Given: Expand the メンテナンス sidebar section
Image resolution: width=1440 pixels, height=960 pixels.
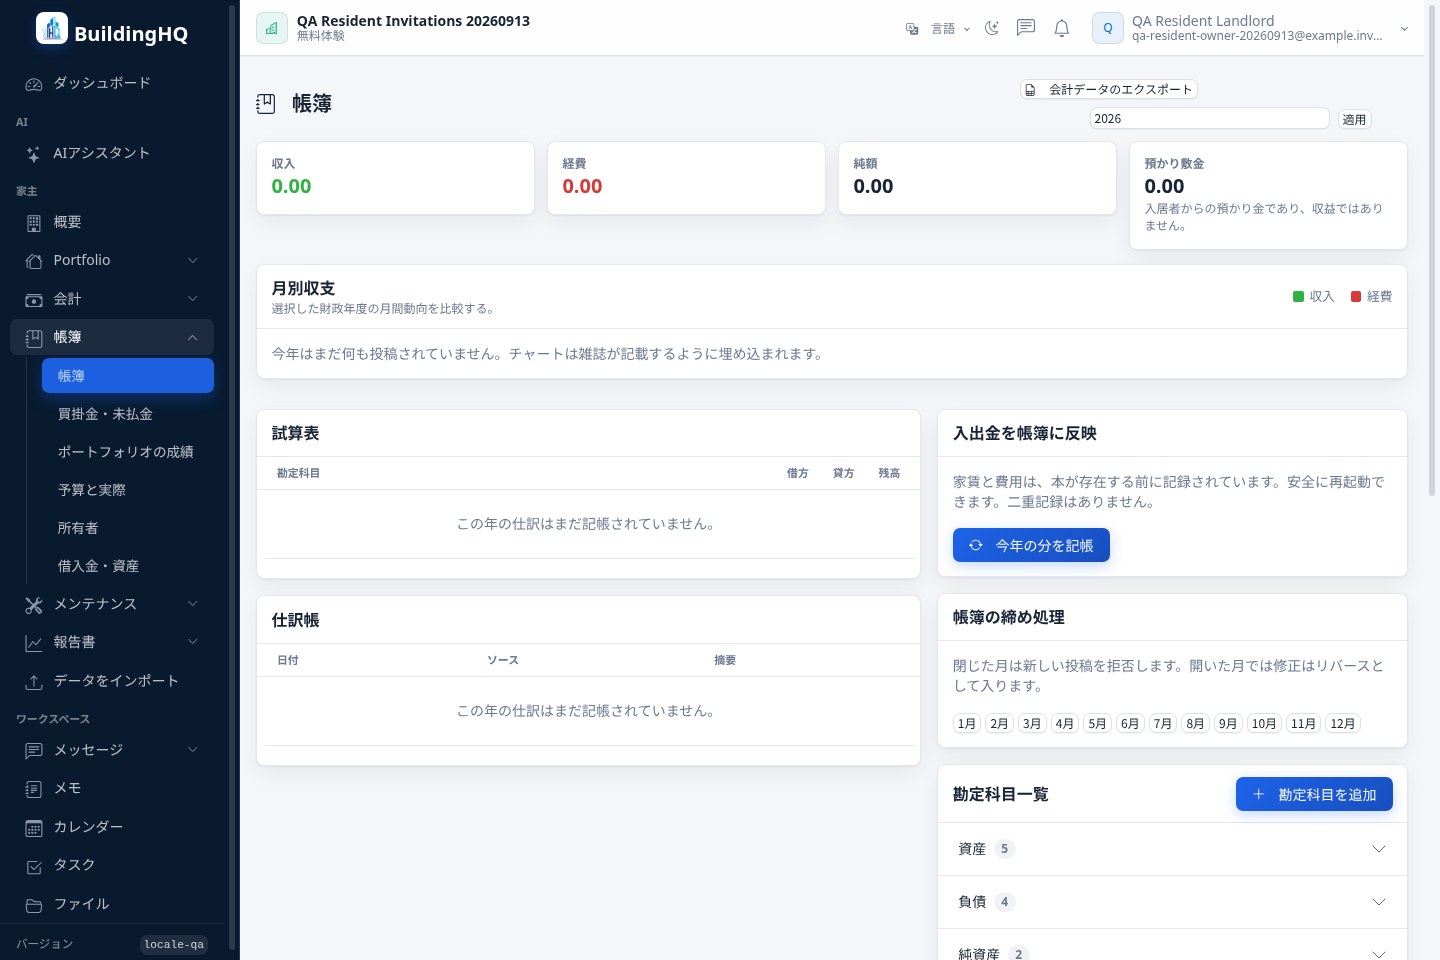Looking at the screenshot, I should pos(112,604).
